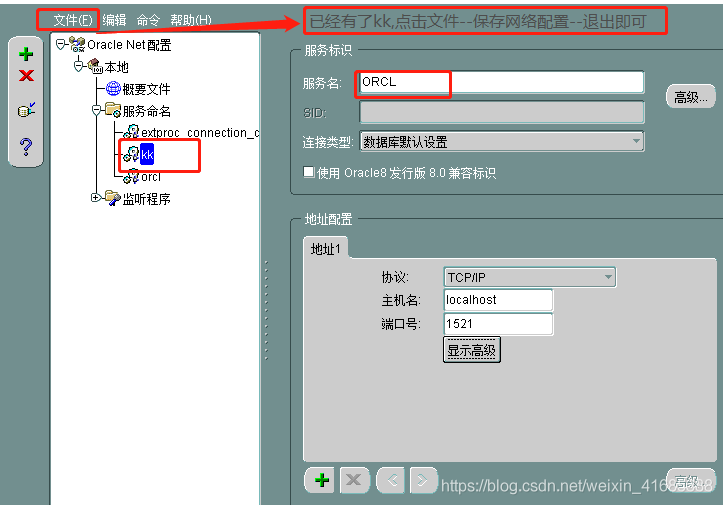Image resolution: width=723 pixels, height=505 pixels.
Task: Select the Oracle Net 配置 root item label
Action: tap(129, 45)
